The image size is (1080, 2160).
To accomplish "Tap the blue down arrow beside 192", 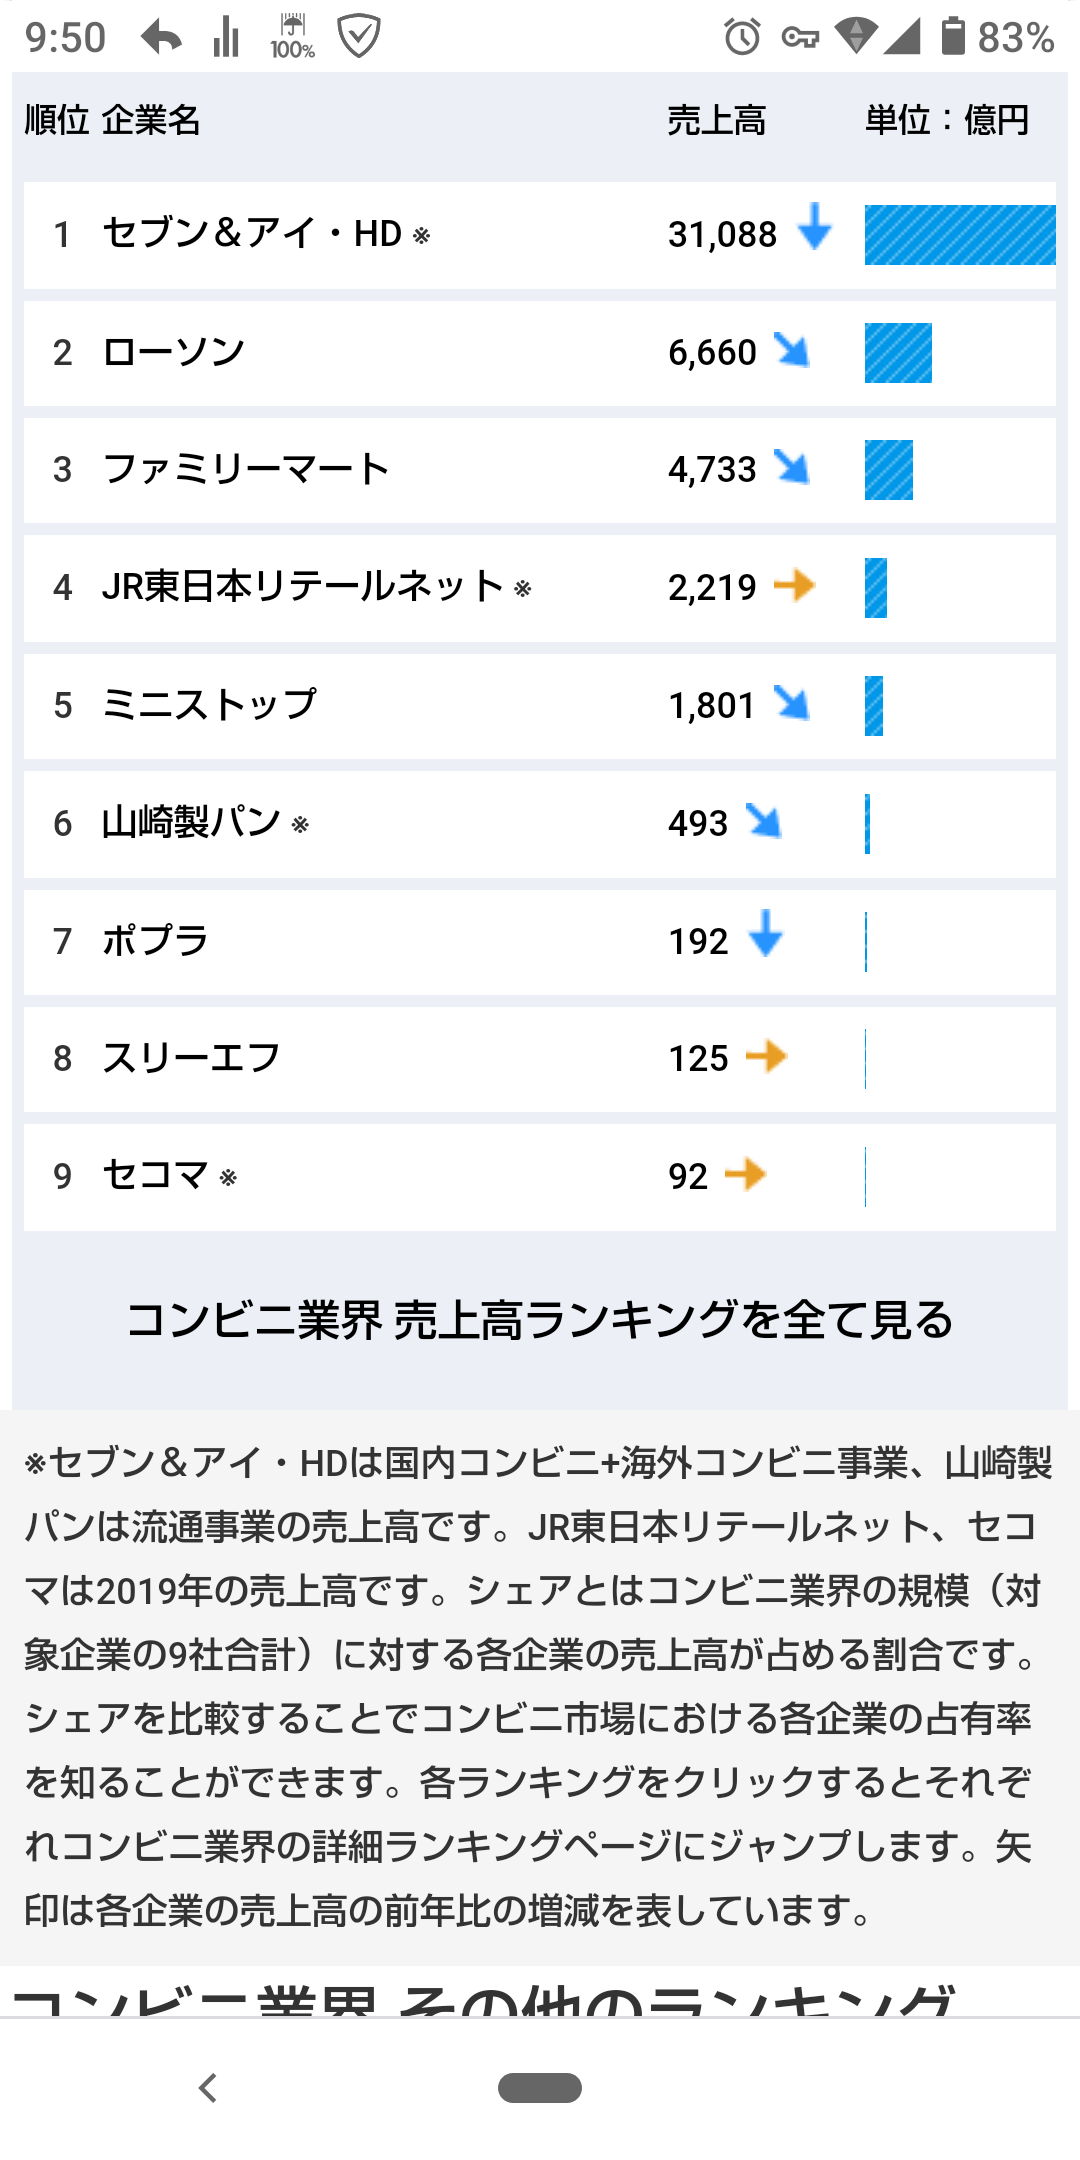I will click(766, 933).
